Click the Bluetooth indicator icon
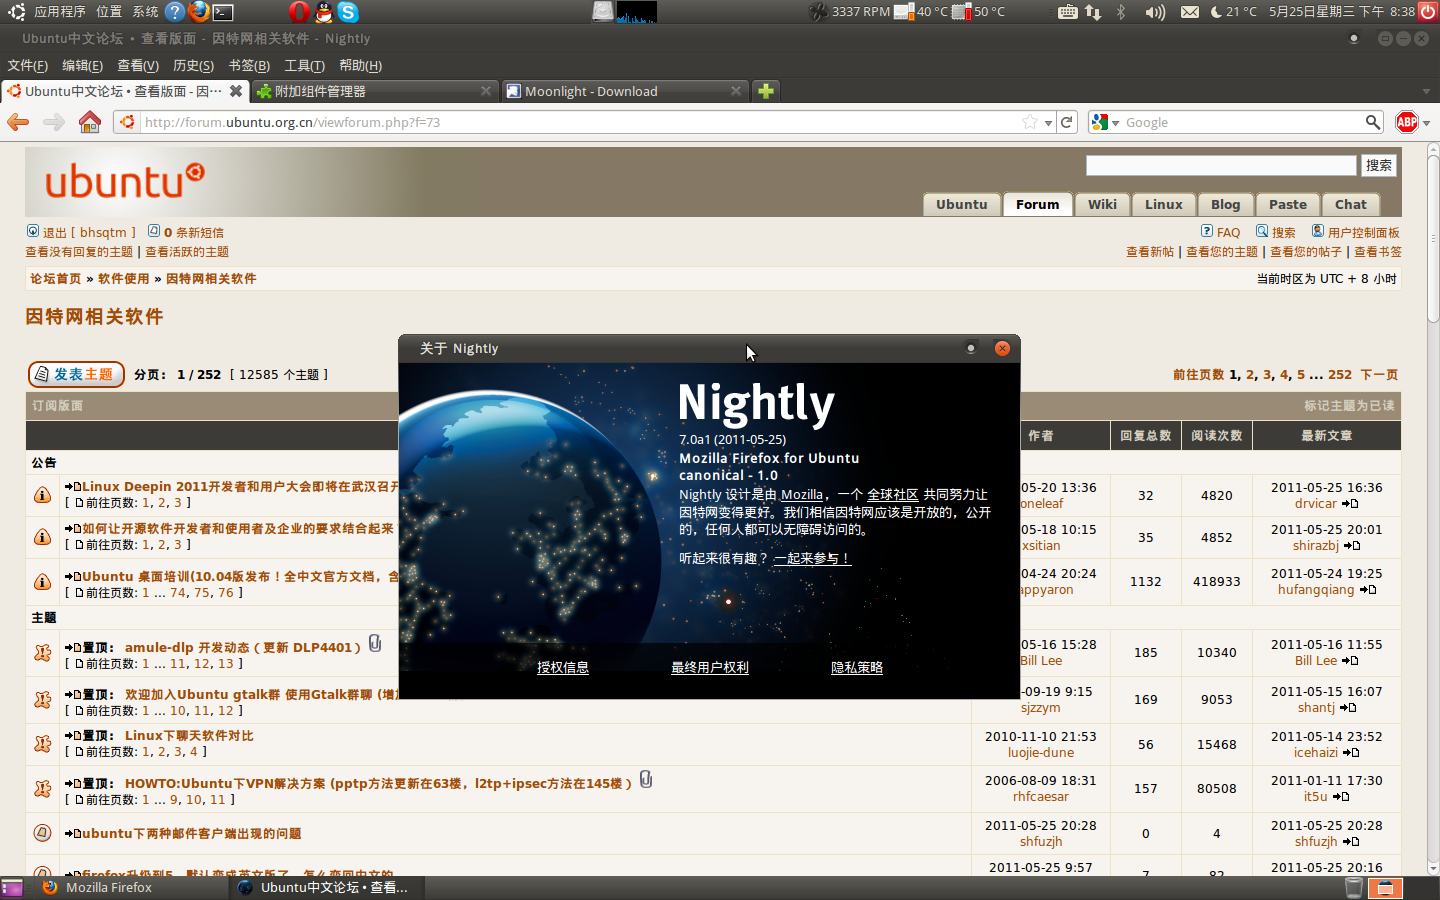This screenshot has width=1440, height=900. [1121, 12]
